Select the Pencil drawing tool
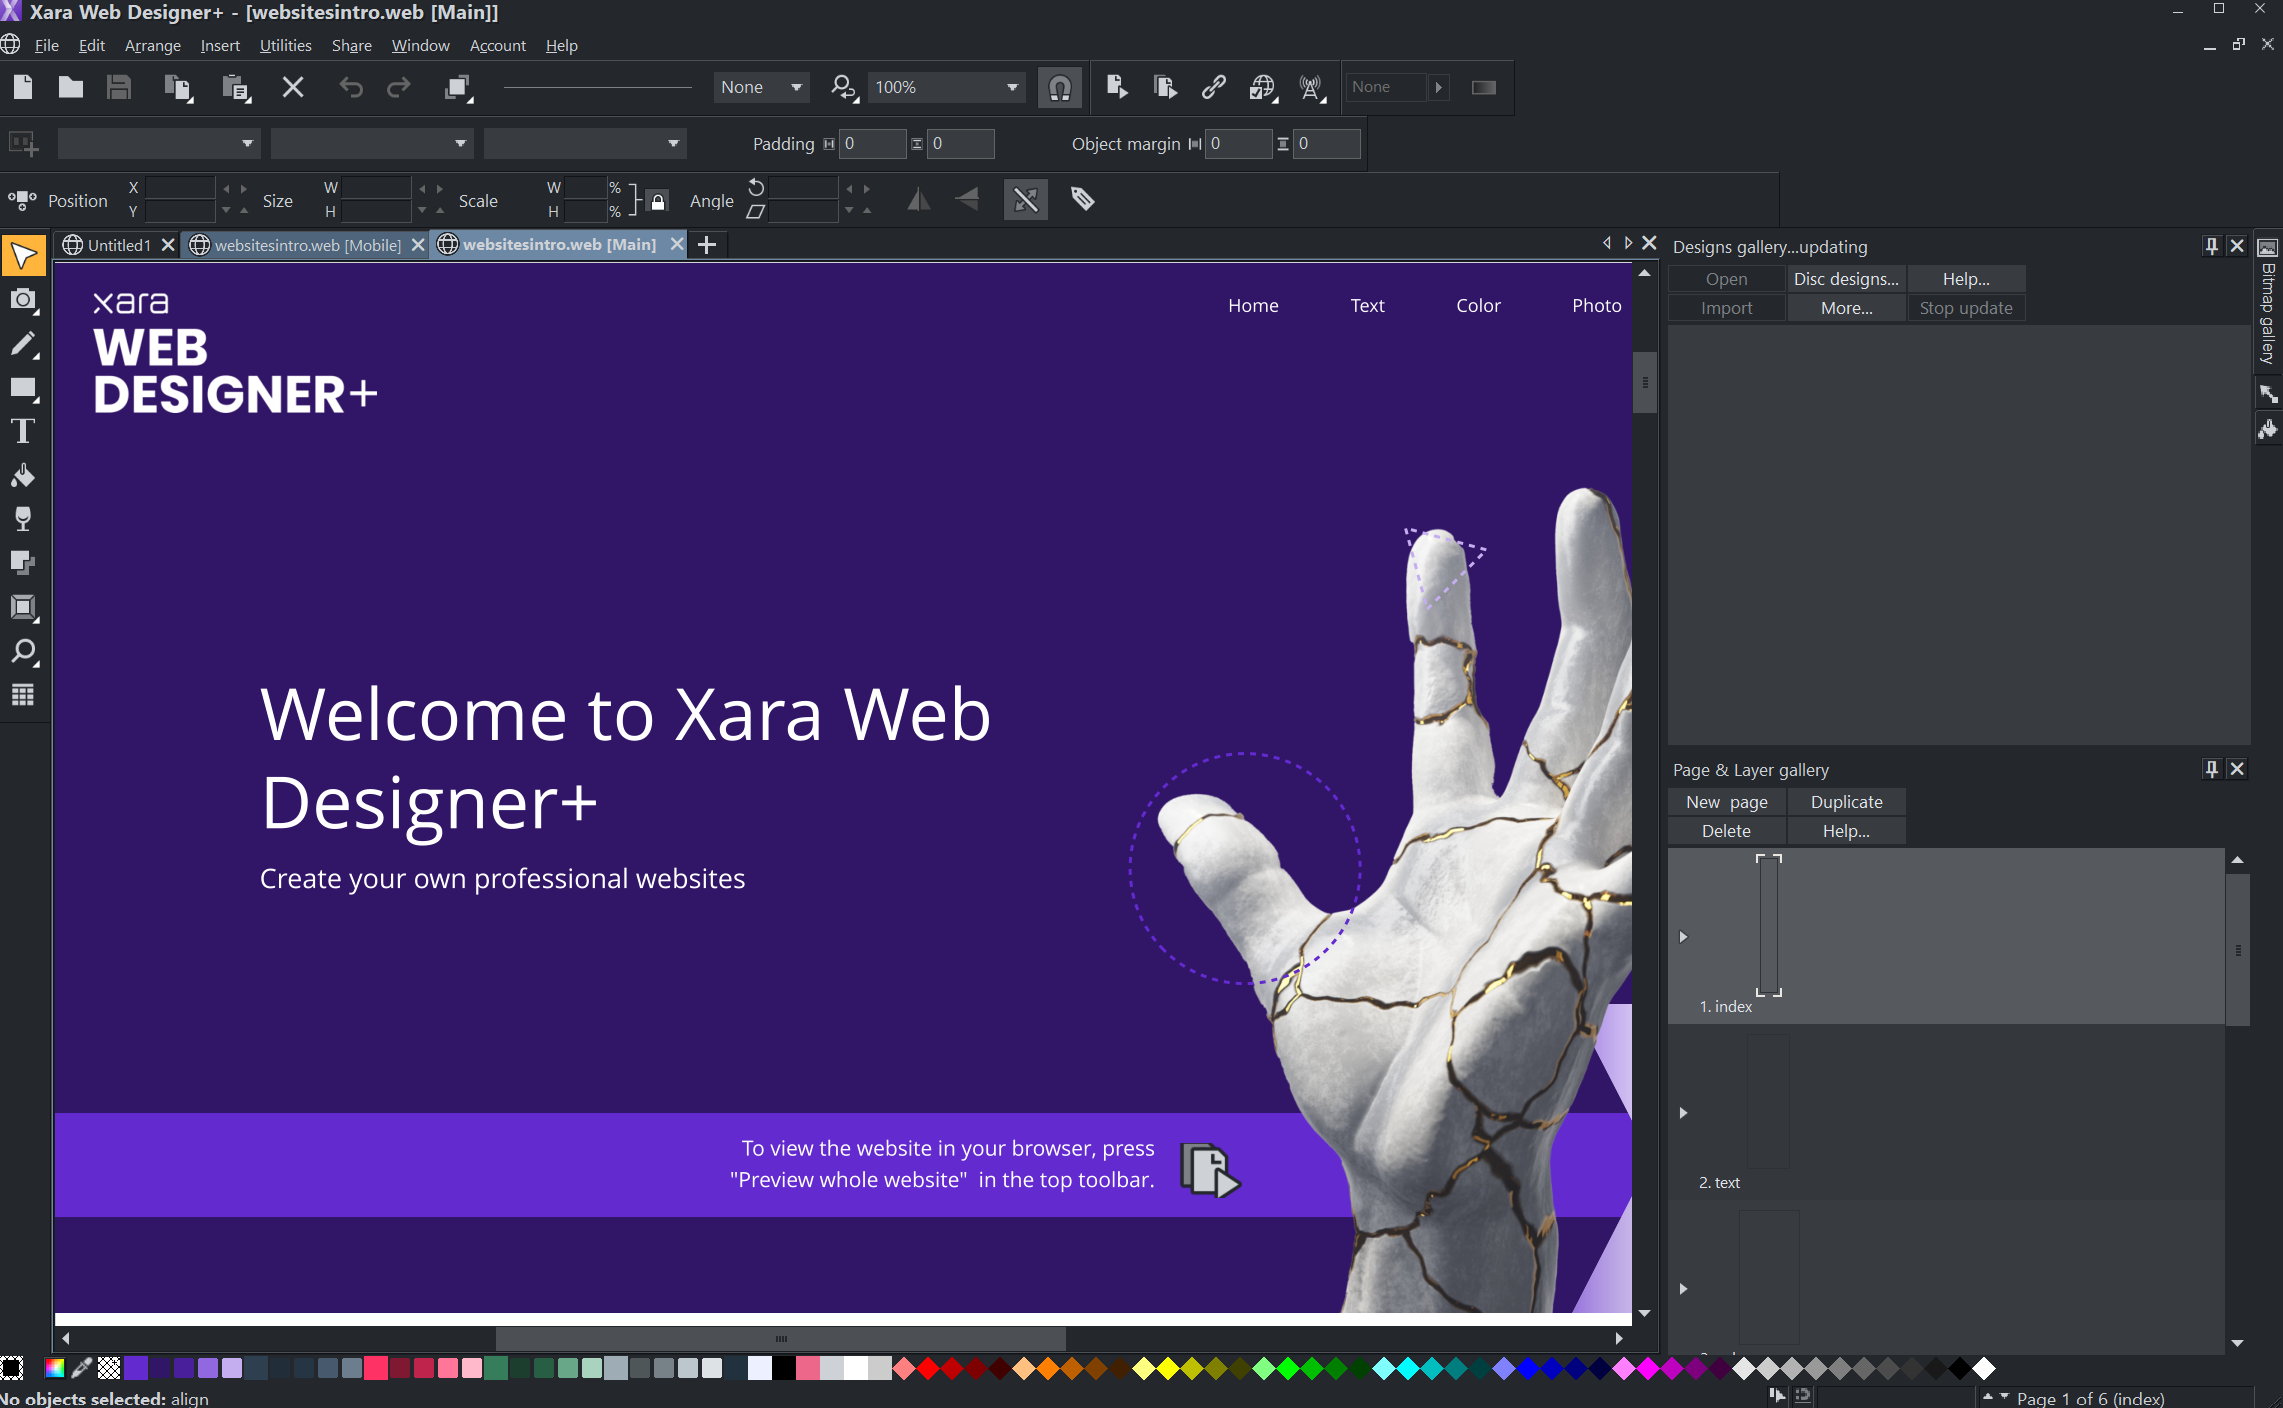The height and width of the screenshot is (1408, 2283). [23, 344]
